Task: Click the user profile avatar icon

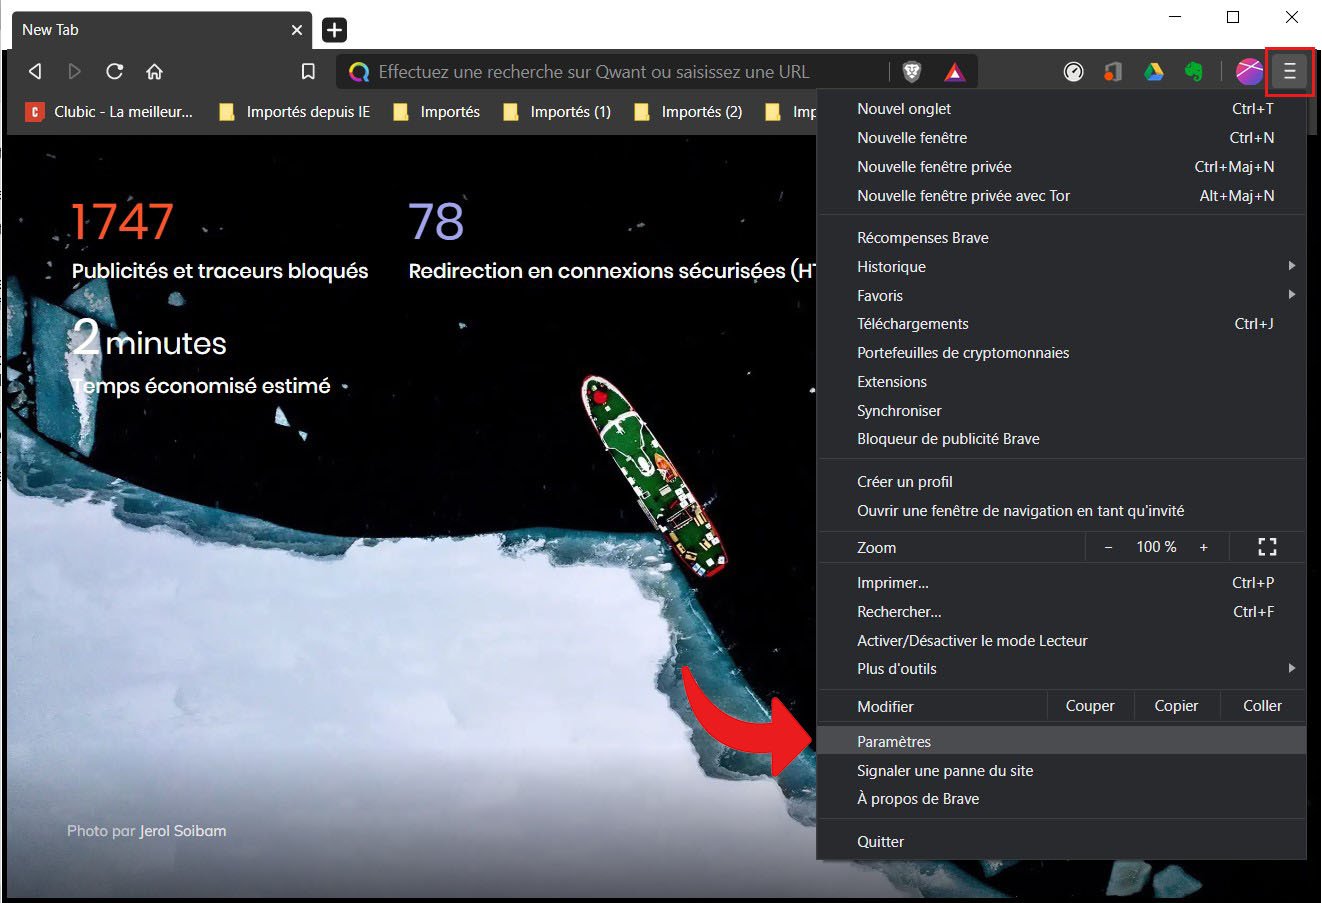Action: pyautogui.click(x=1248, y=72)
